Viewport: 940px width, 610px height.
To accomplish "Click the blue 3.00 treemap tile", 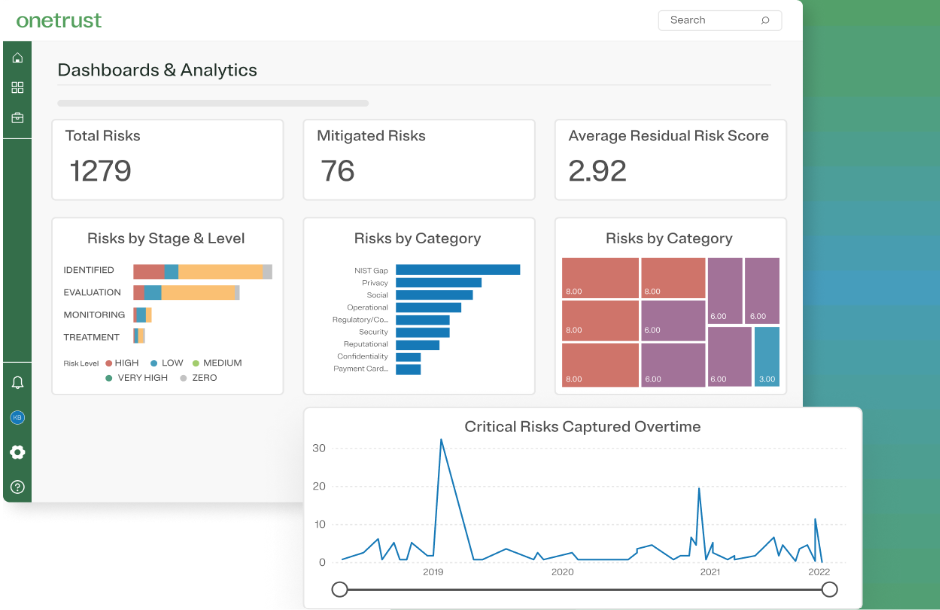I will click(x=766, y=357).
